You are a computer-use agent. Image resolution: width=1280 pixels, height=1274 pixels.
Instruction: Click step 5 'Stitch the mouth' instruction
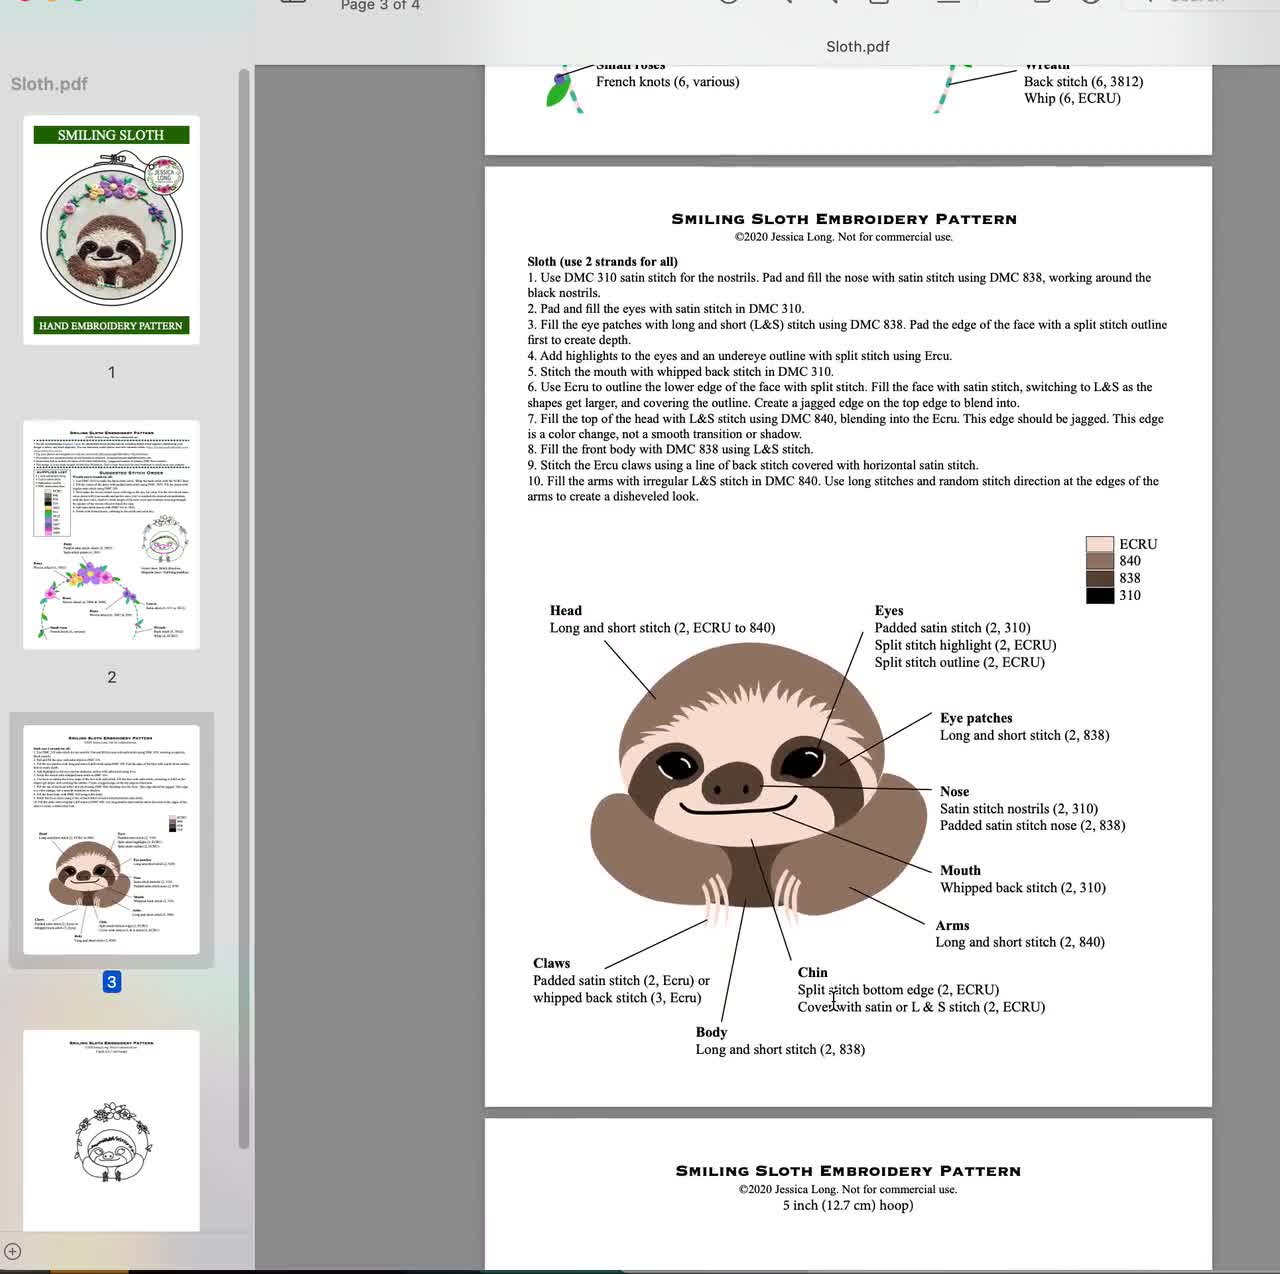pyautogui.click(x=680, y=372)
